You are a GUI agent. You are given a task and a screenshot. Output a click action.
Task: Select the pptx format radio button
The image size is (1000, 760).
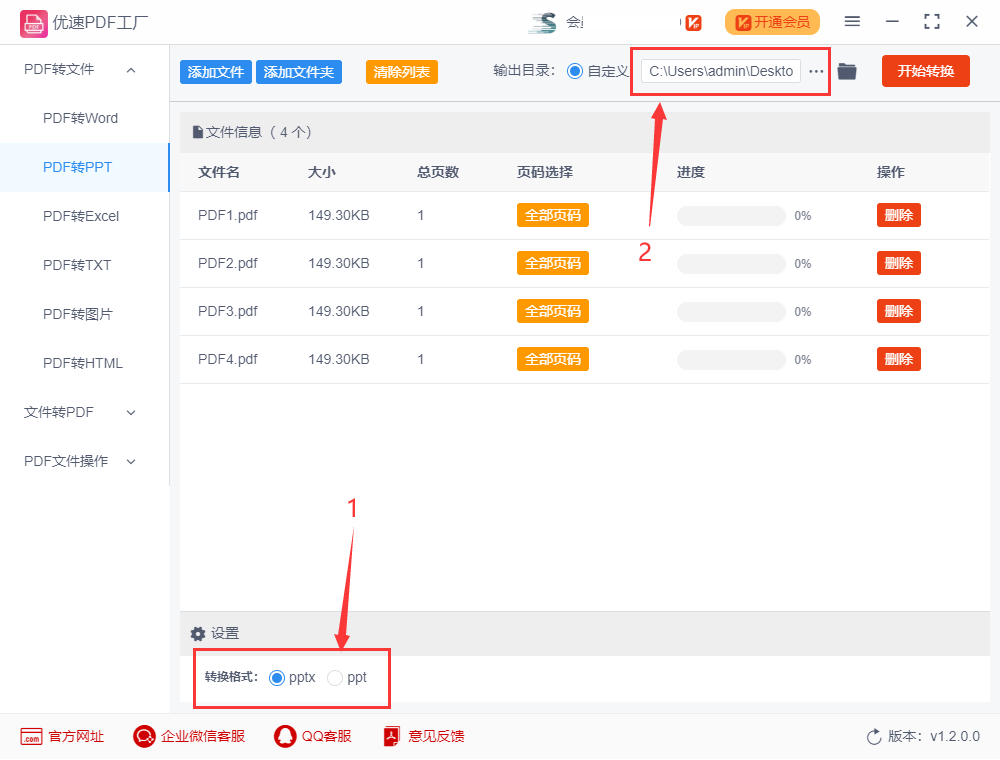[277, 678]
